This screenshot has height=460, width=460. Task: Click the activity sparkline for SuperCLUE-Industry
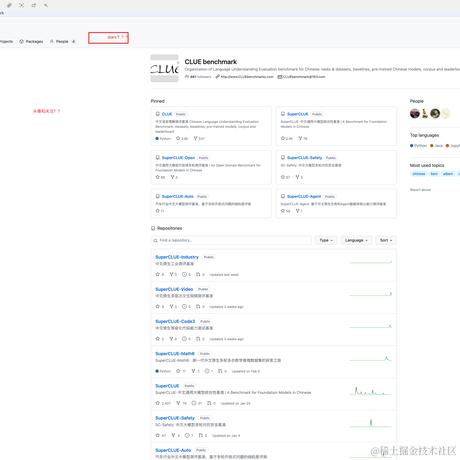(x=370, y=262)
